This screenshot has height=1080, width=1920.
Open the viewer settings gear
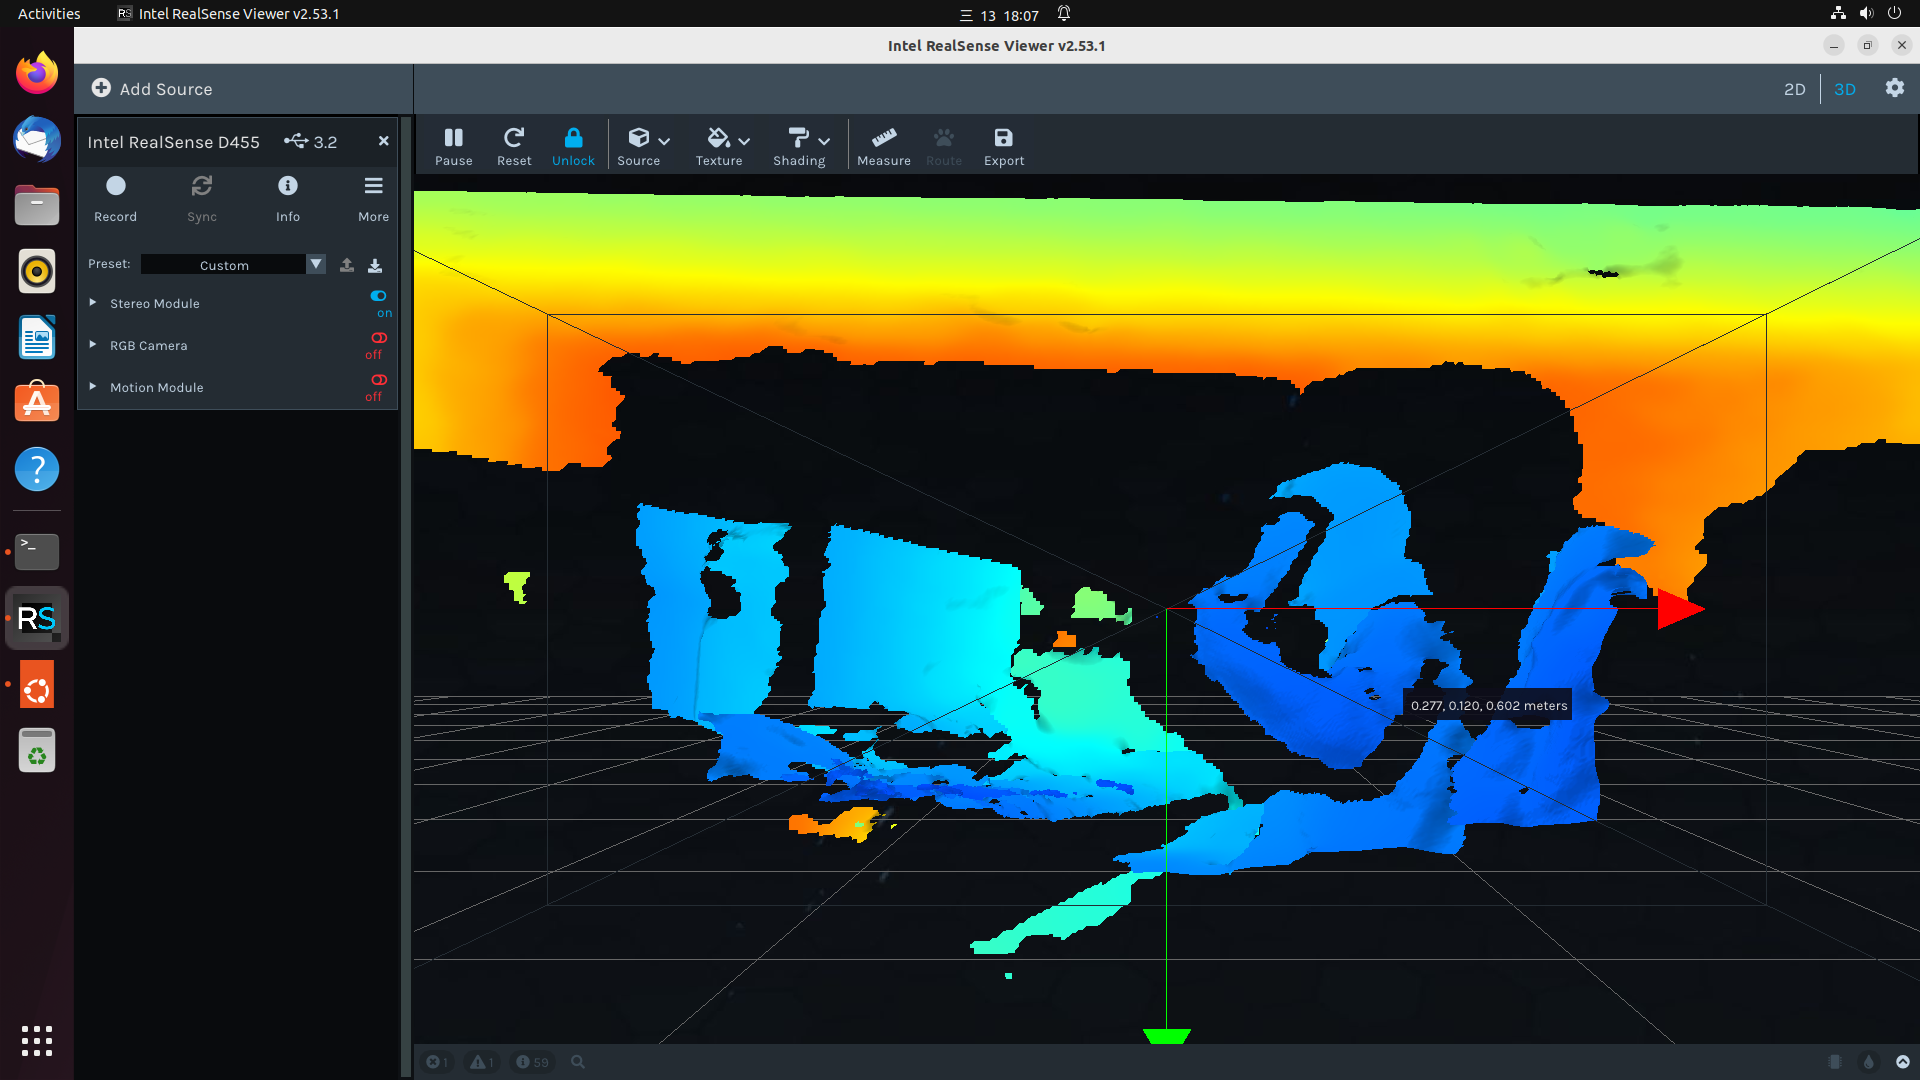[x=1894, y=88]
